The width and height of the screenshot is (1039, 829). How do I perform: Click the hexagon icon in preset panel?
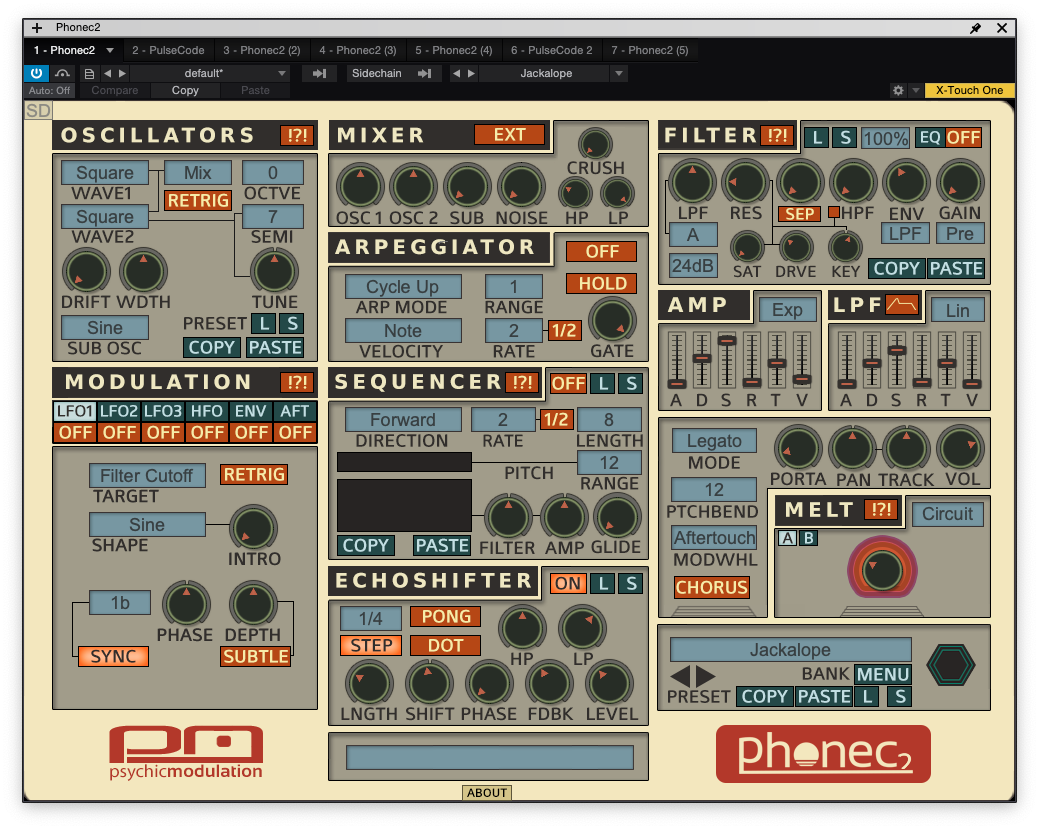[950, 665]
